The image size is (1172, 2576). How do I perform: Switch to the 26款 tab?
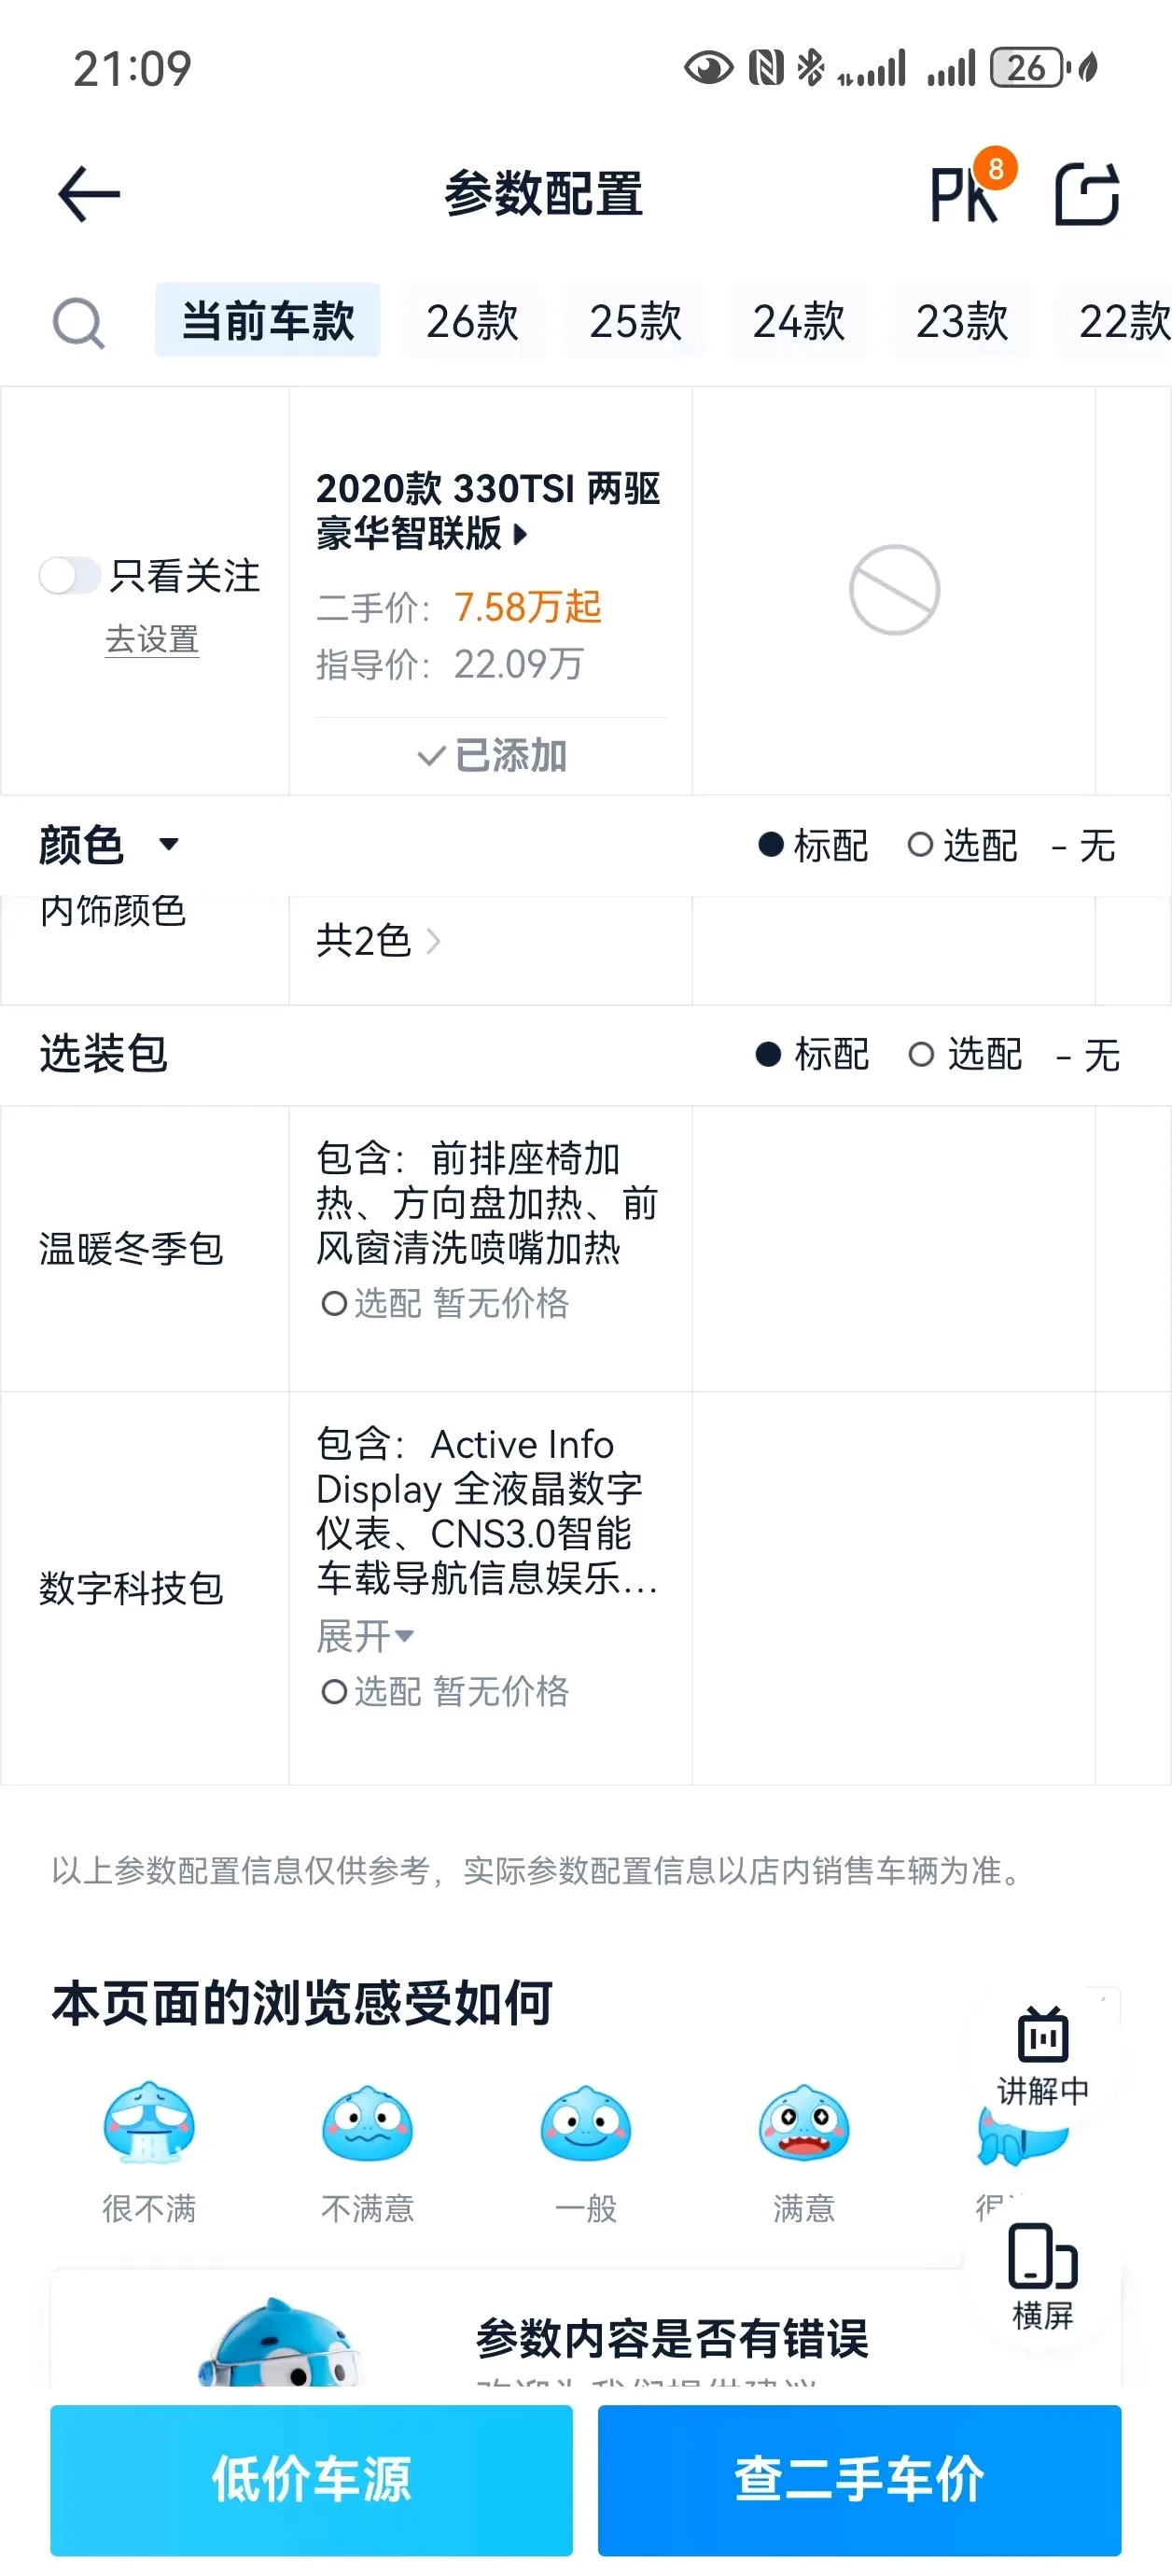tap(473, 321)
